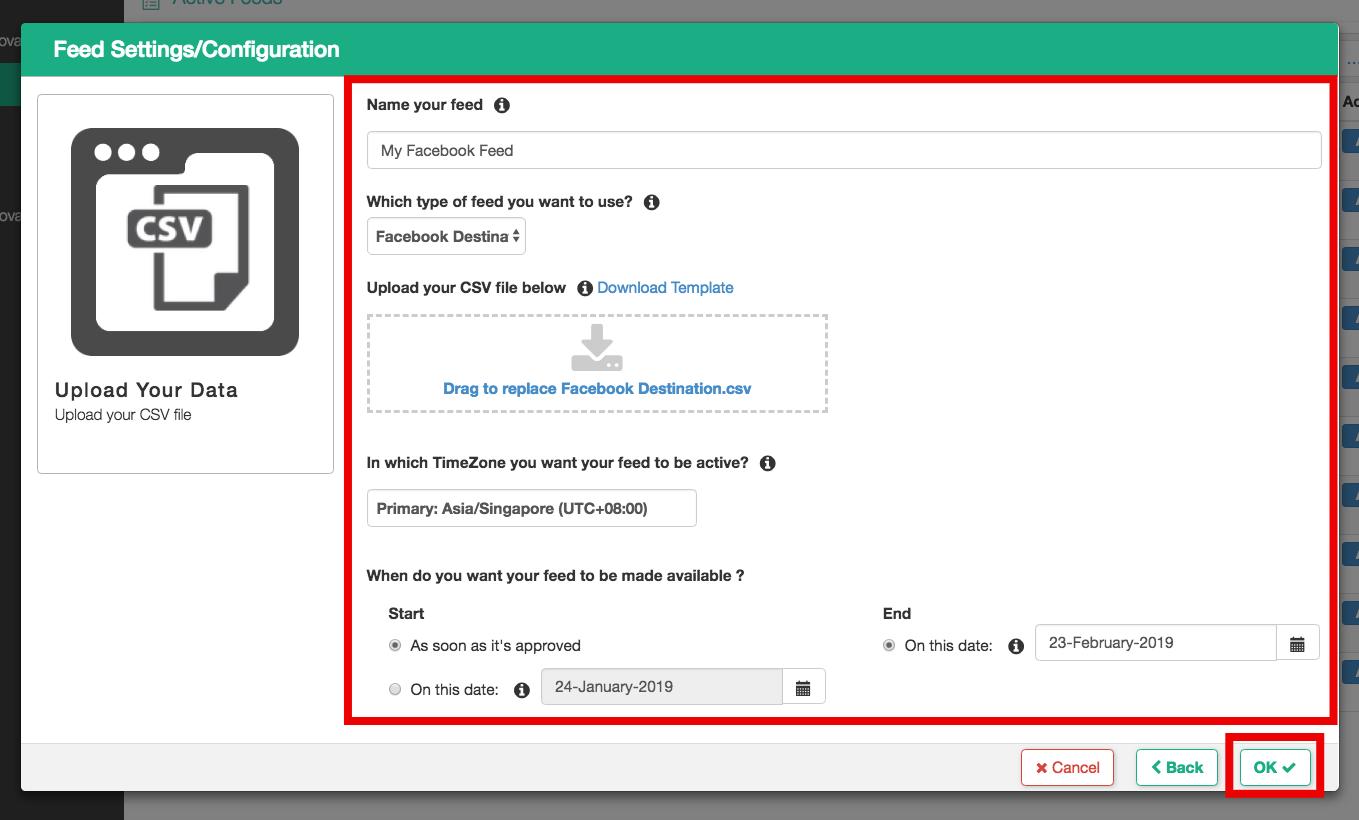
Task: Click info icon next to Name your feed
Action: click(x=502, y=105)
